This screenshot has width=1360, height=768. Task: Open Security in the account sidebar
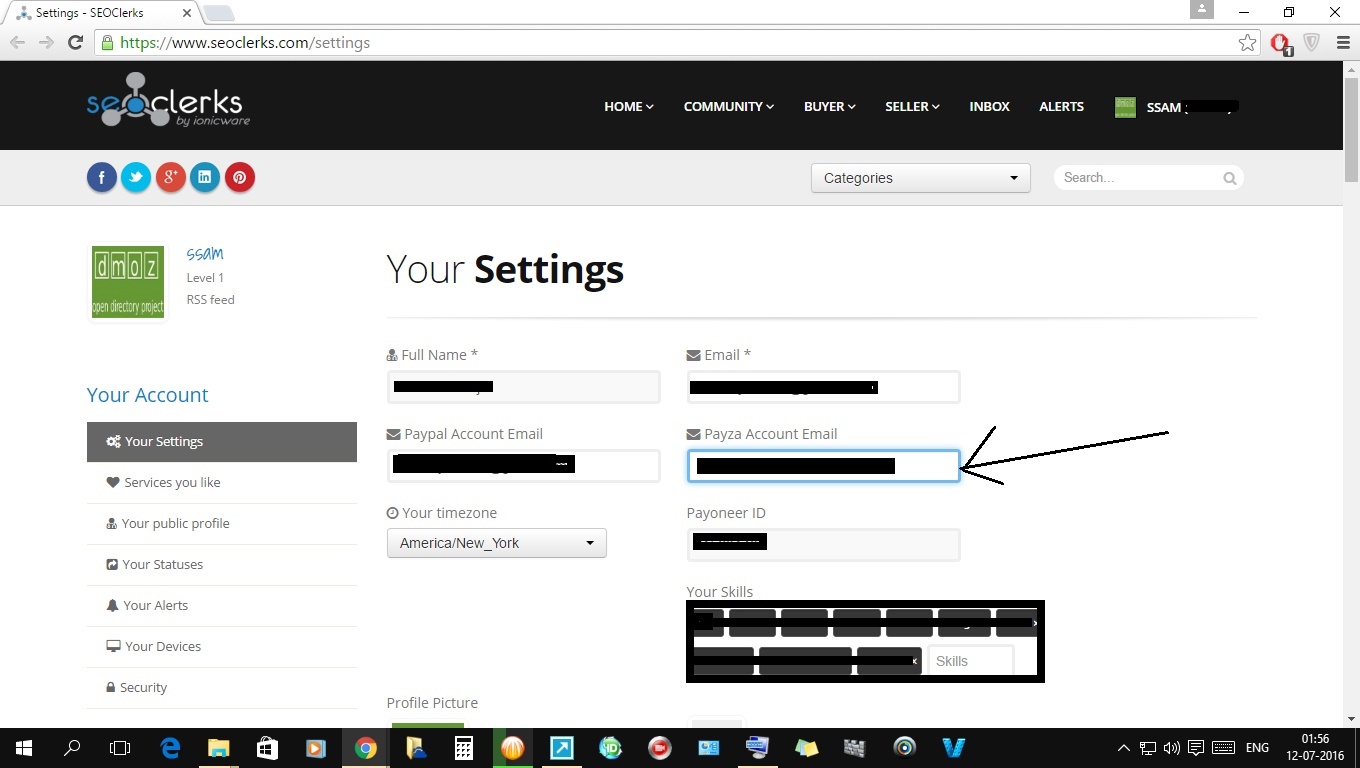[x=222, y=688]
